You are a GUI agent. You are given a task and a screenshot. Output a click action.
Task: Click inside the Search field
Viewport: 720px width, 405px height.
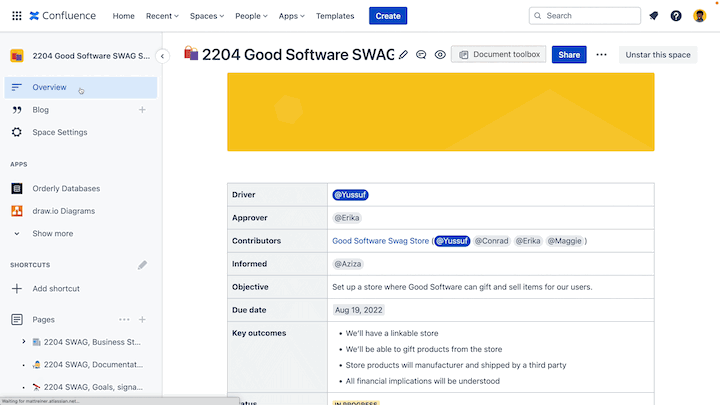(x=585, y=16)
